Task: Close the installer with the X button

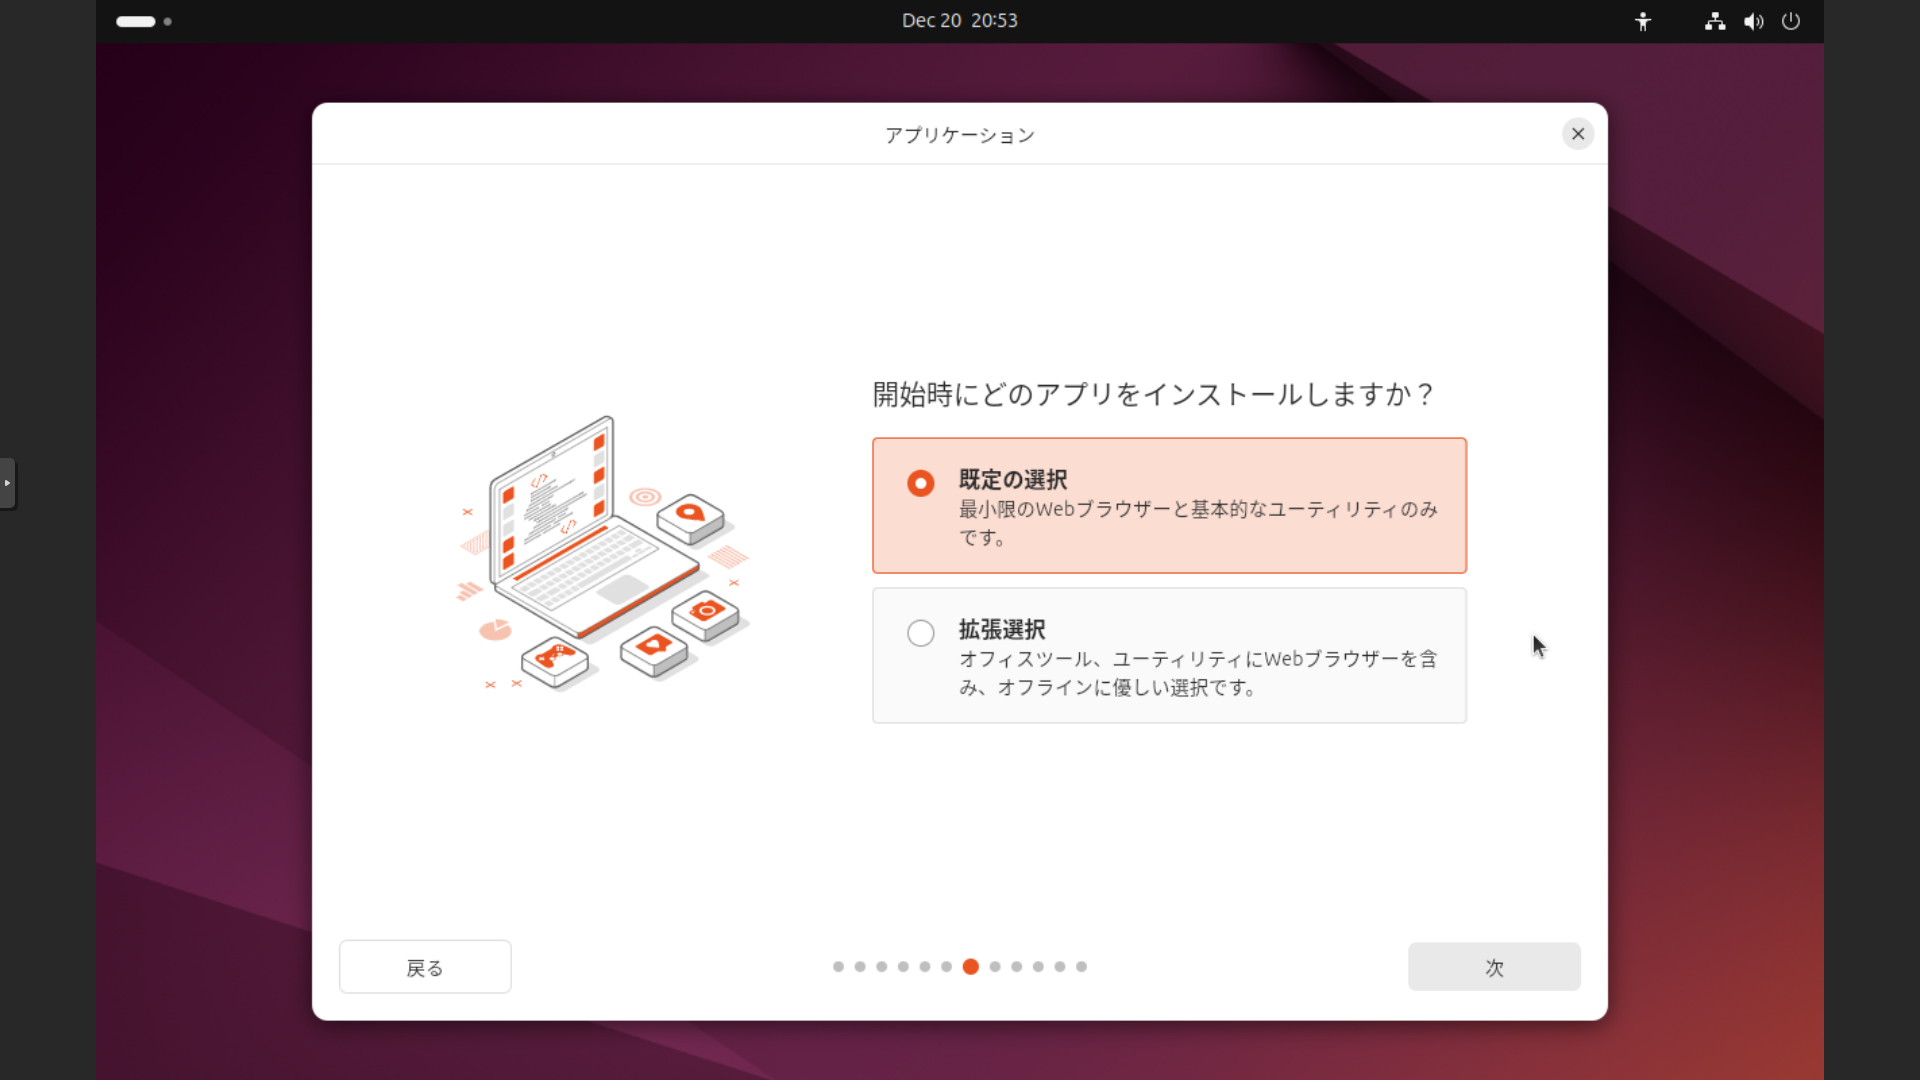Action: (1578, 134)
